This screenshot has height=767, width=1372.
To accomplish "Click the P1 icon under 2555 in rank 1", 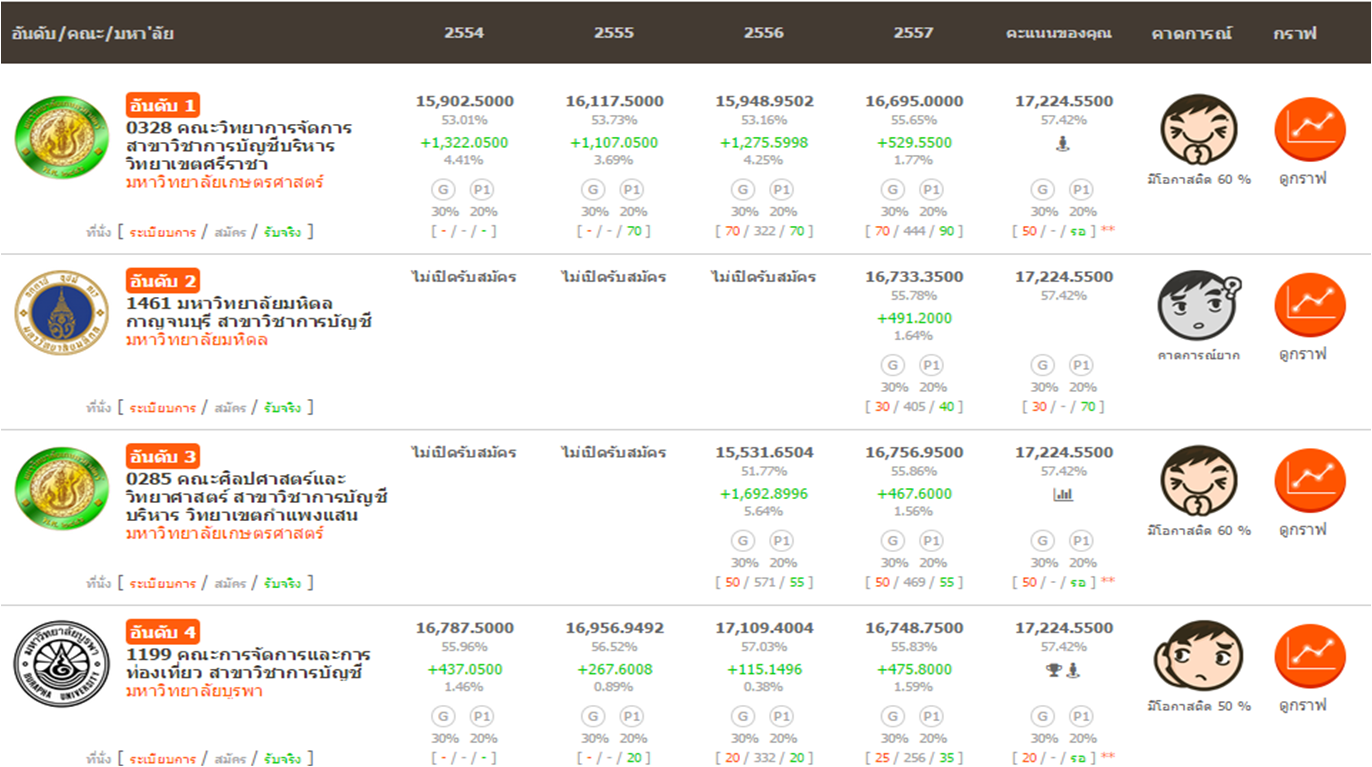I will 631,189.
